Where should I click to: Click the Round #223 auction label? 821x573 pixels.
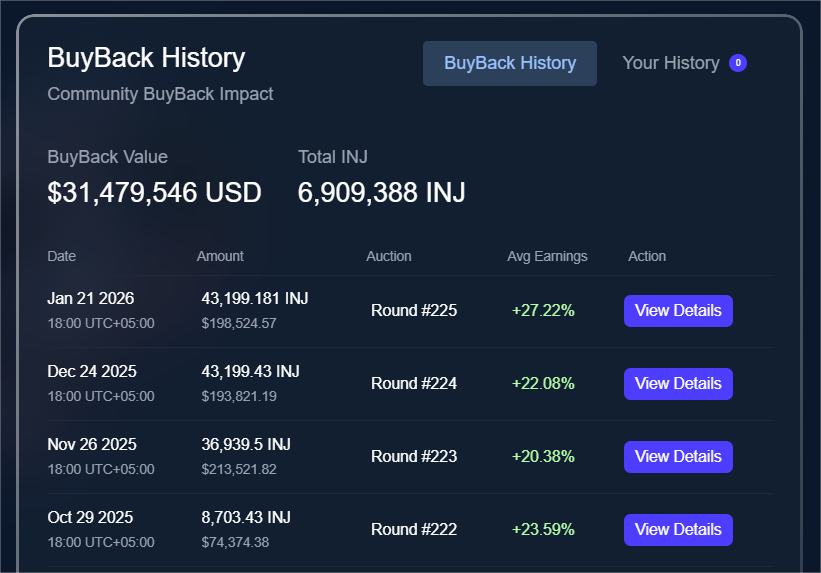414,456
